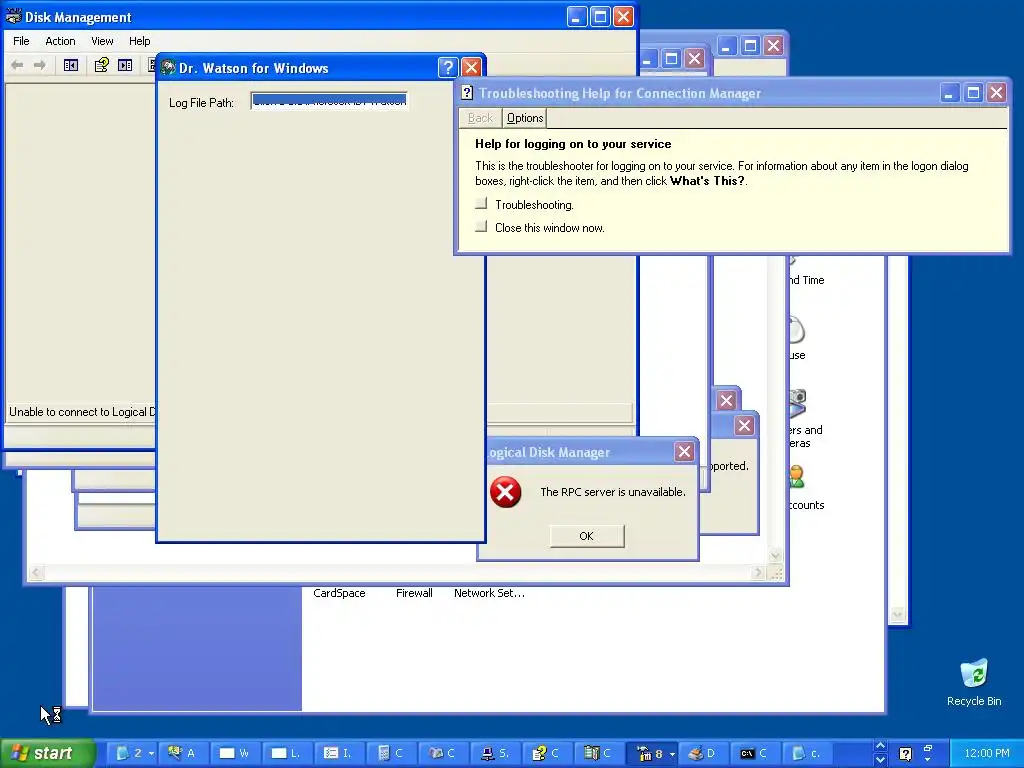Click the taskbar scroll-down arrow

(880, 760)
